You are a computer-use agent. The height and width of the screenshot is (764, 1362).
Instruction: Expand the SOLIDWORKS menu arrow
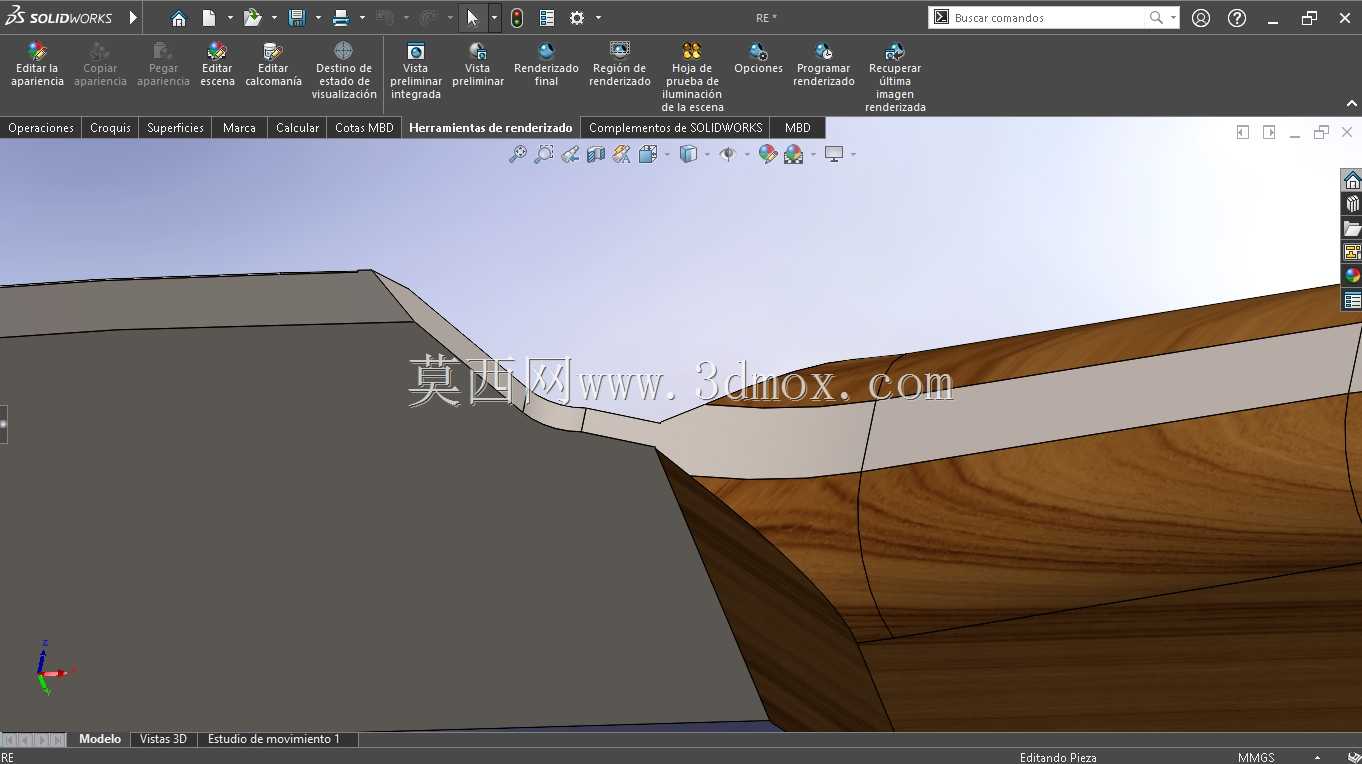133,18
